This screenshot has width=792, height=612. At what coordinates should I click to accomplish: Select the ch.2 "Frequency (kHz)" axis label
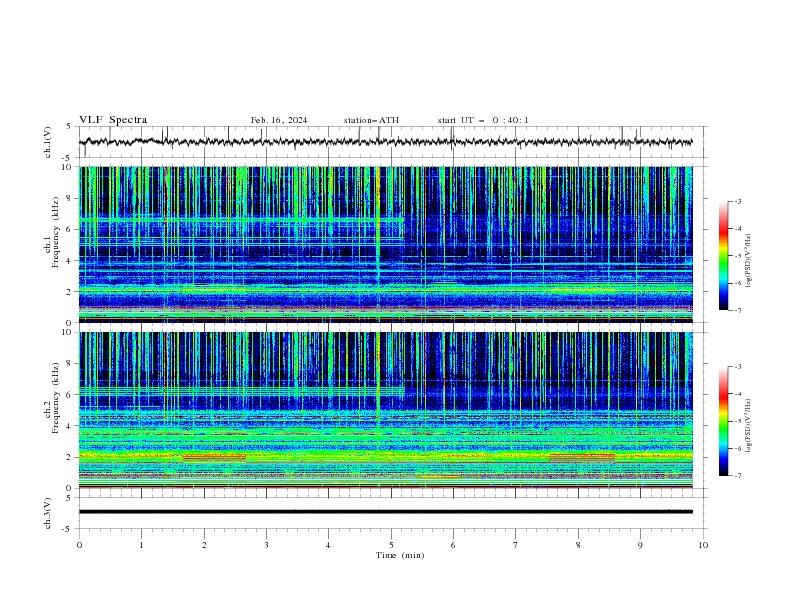[x=56, y=398]
